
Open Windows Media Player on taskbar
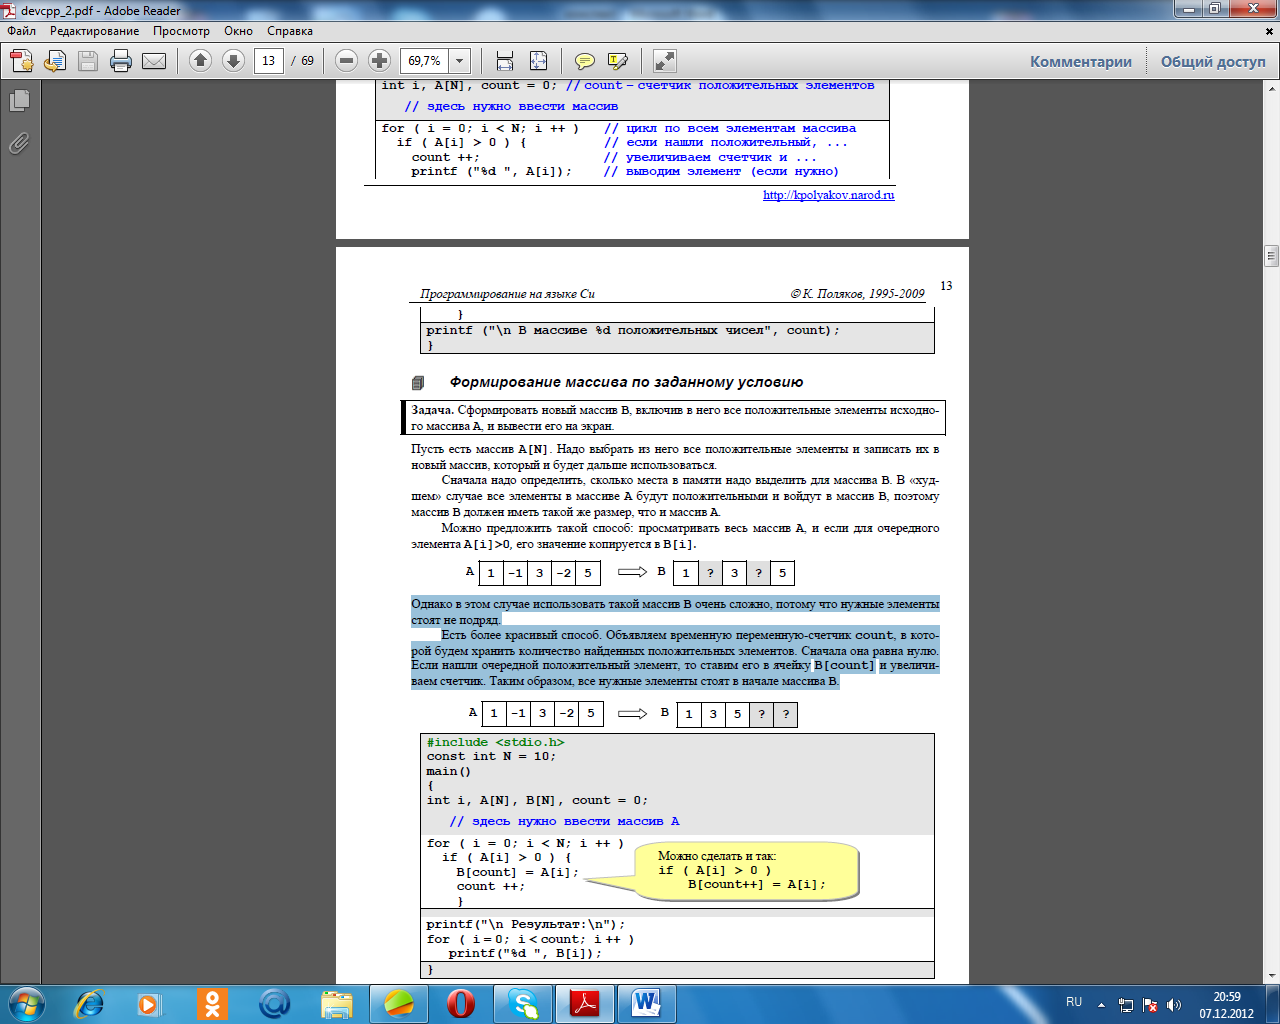(x=148, y=1003)
